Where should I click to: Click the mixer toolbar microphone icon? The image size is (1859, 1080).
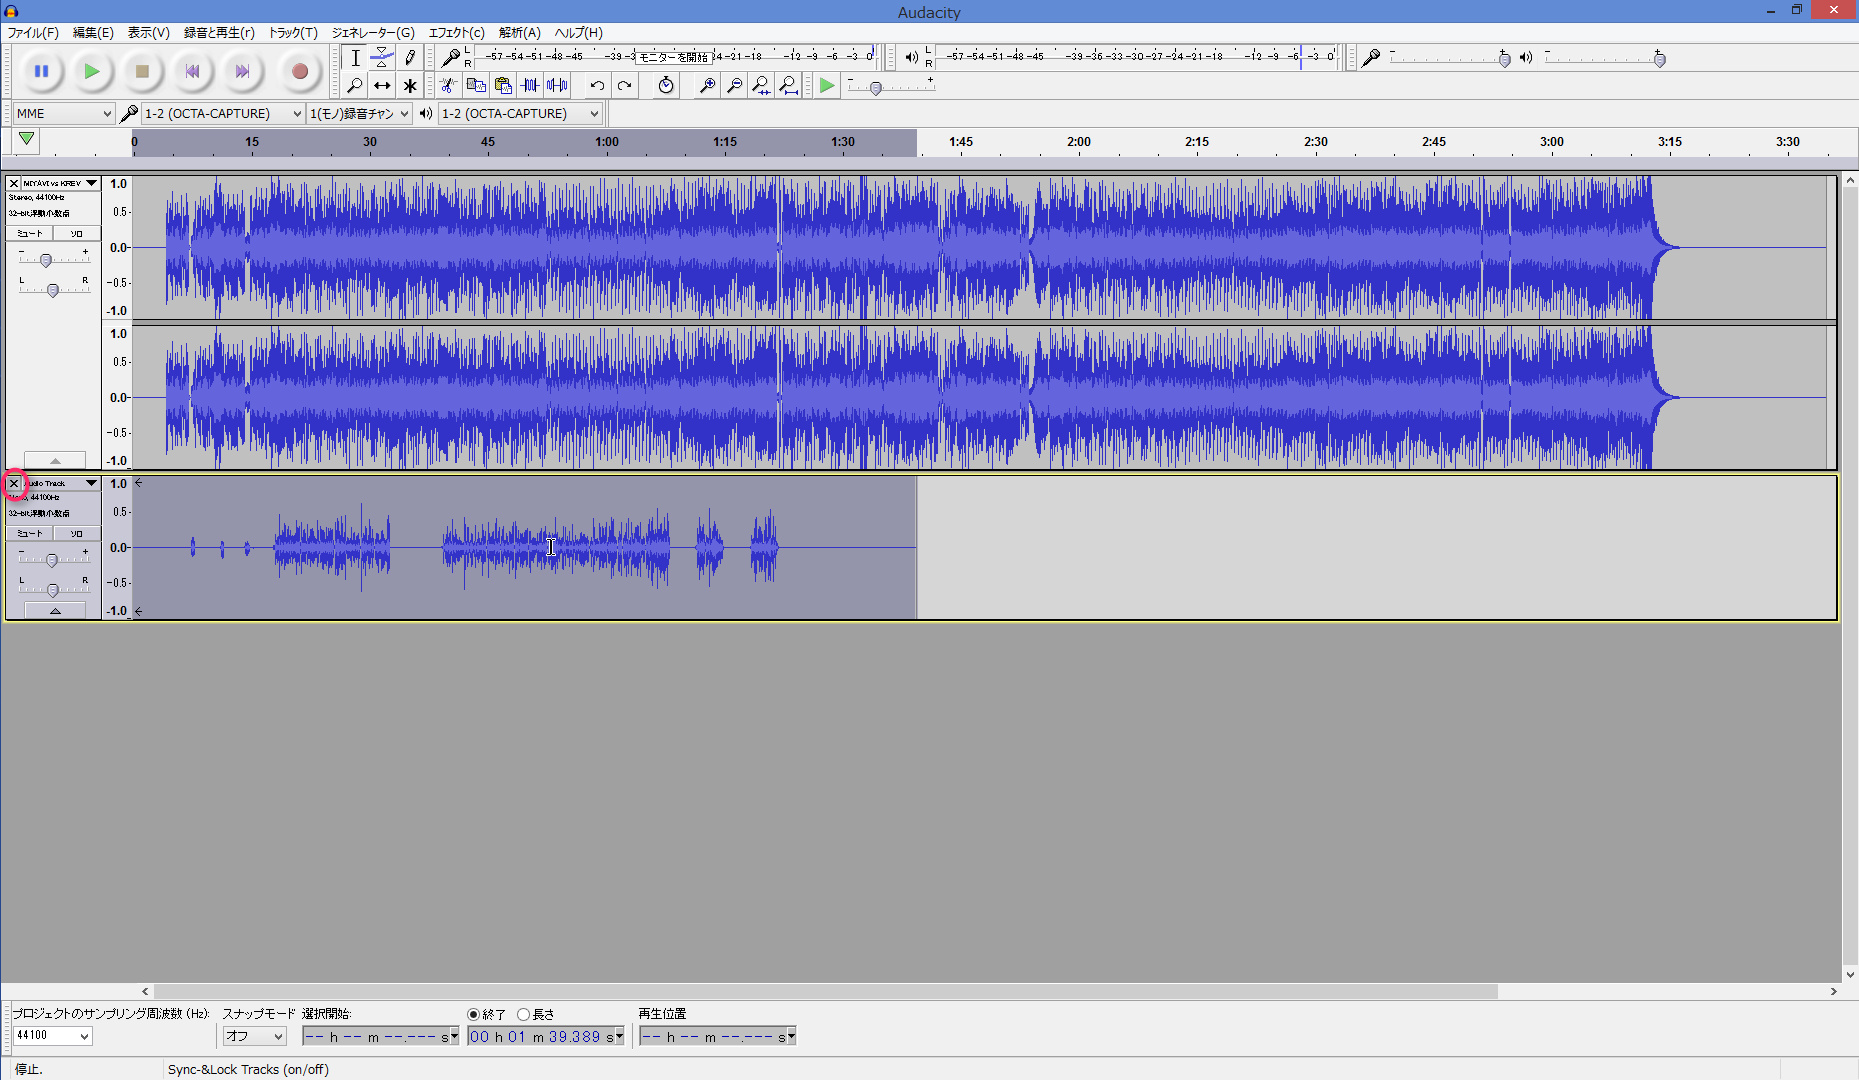point(1371,58)
